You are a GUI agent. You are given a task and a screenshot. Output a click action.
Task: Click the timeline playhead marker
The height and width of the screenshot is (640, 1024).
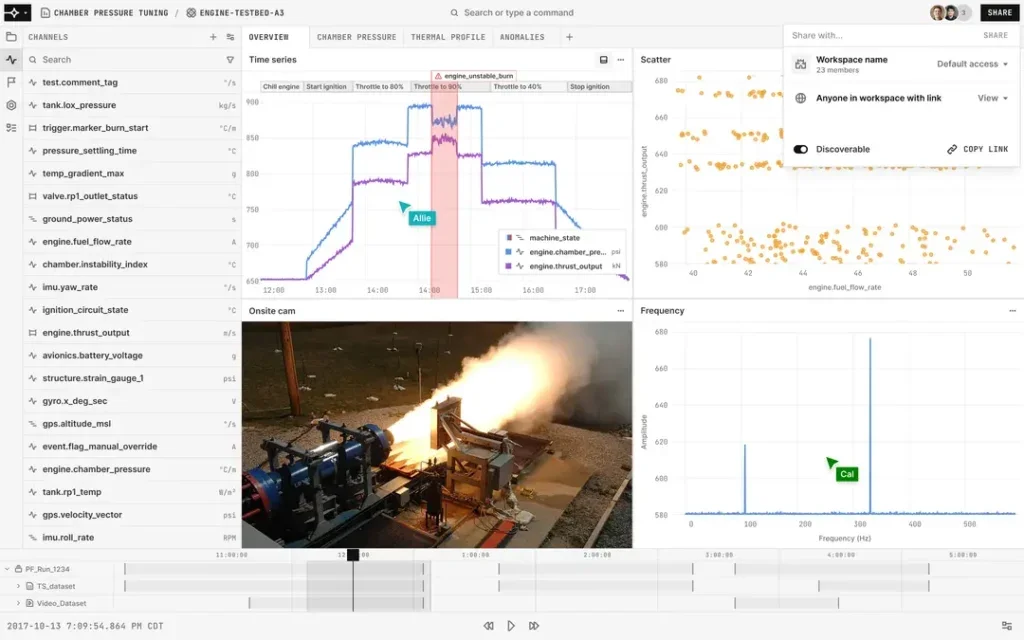pos(352,555)
